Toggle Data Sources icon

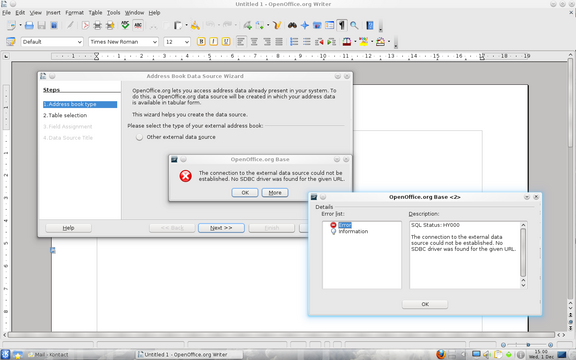coord(330,25)
